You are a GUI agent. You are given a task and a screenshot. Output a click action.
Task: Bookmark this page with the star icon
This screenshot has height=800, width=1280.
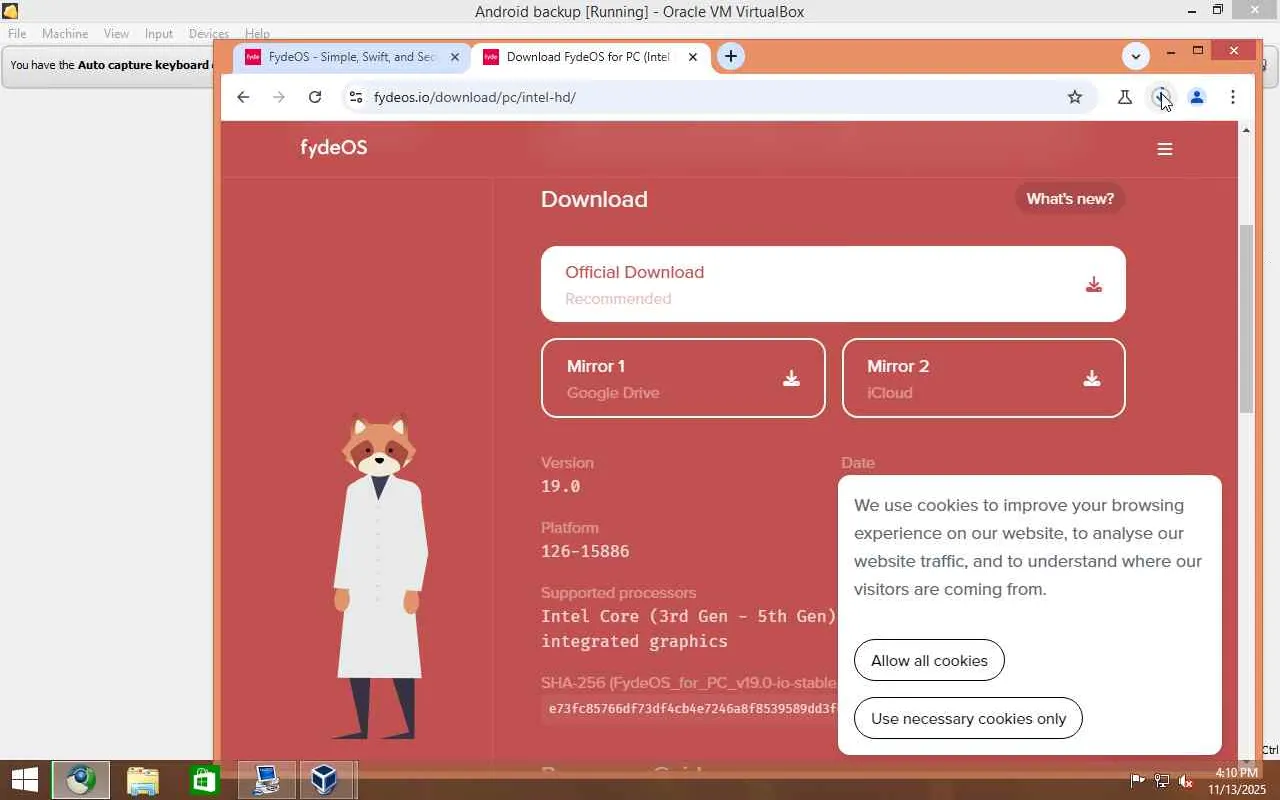(1075, 97)
